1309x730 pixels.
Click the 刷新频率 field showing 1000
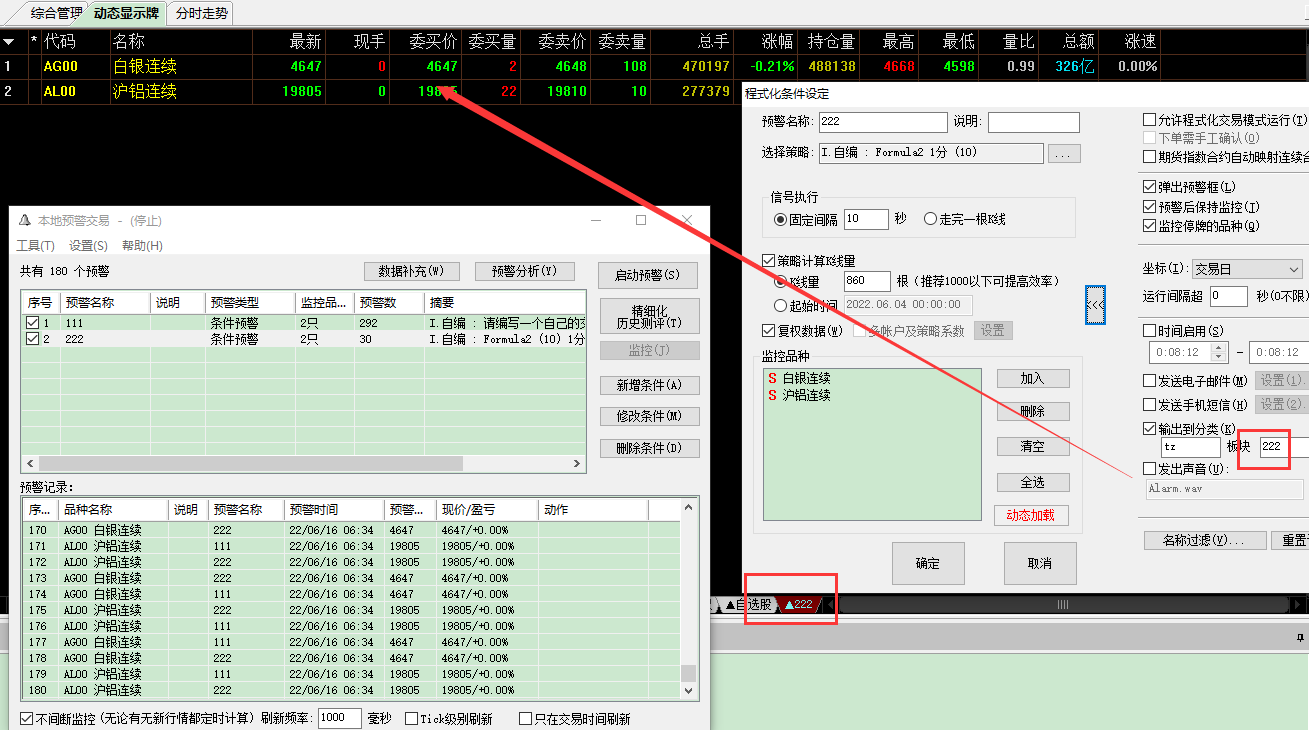coord(340,718)
